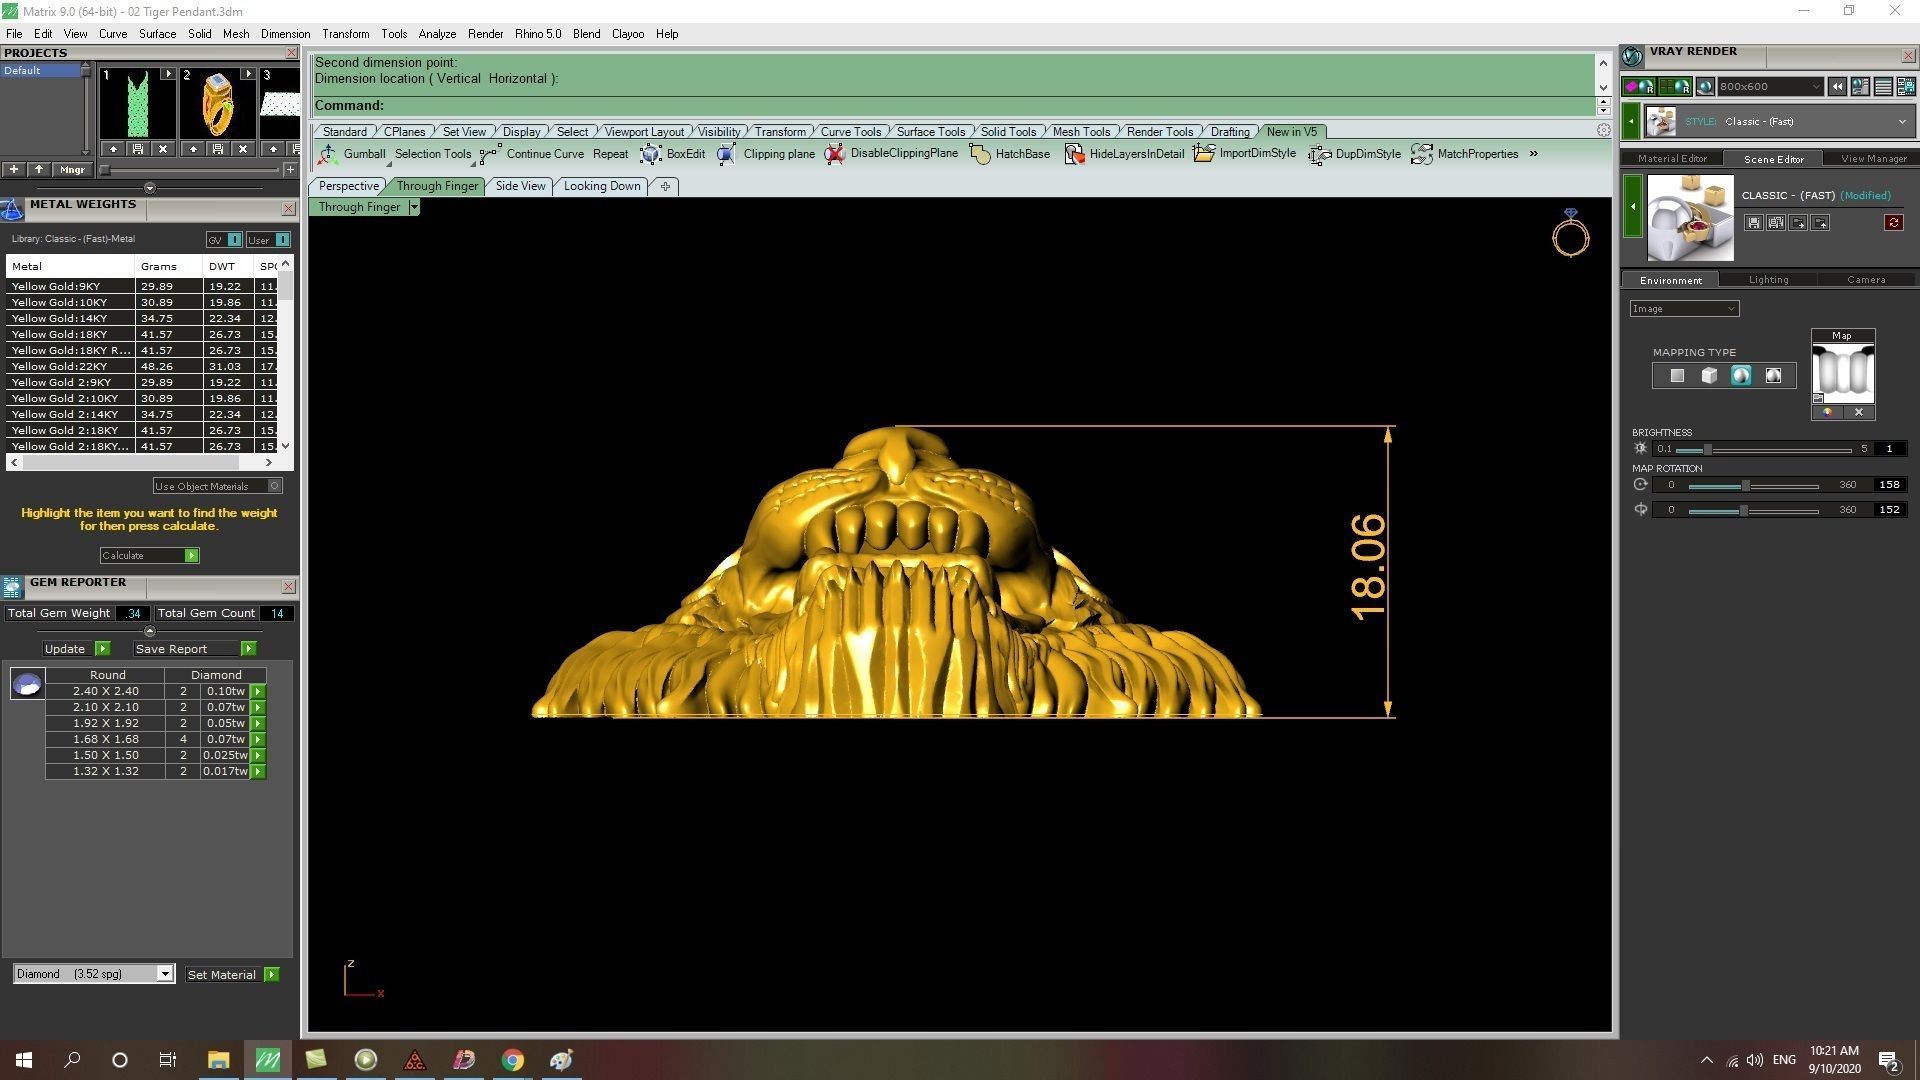Select the HatchBase tool
The height and width of the screenshot is (1080, 1920).
(1010, 154)
